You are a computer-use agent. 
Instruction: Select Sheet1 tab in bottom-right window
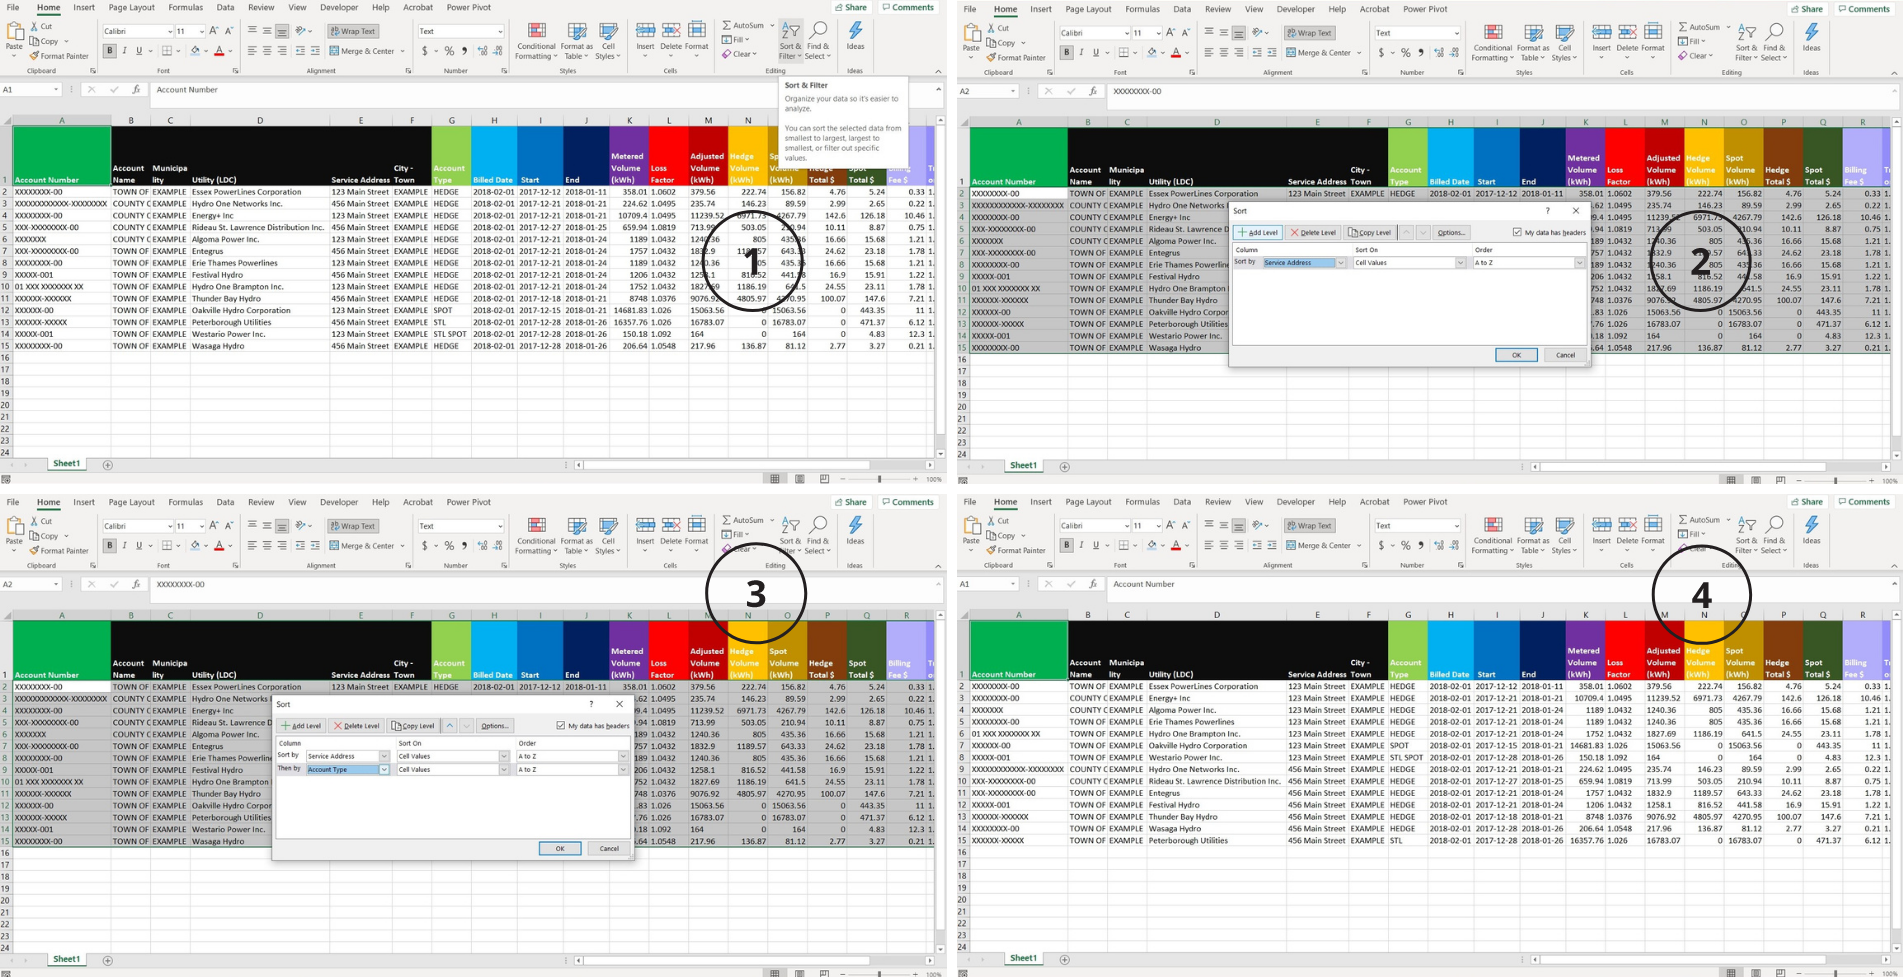click(x=1023, y=959)
